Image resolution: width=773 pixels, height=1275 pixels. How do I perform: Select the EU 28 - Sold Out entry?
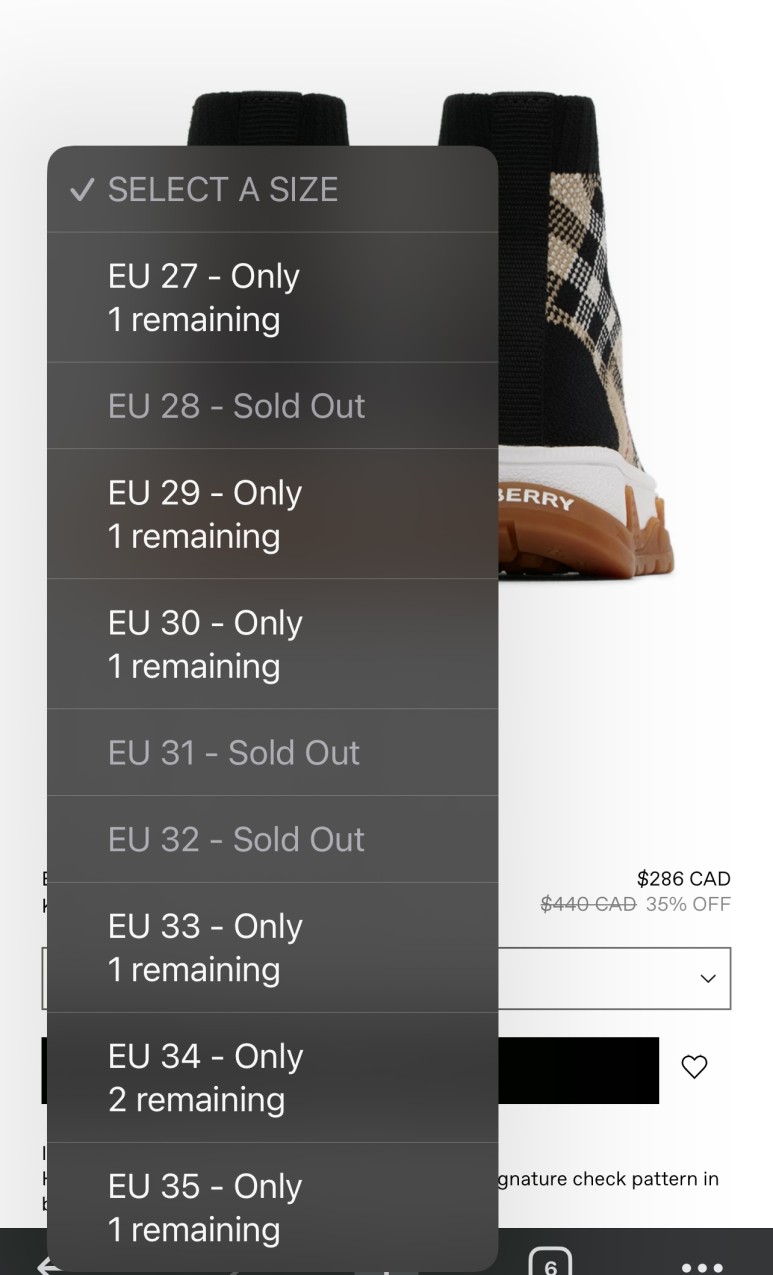click(x=272, y=406)
